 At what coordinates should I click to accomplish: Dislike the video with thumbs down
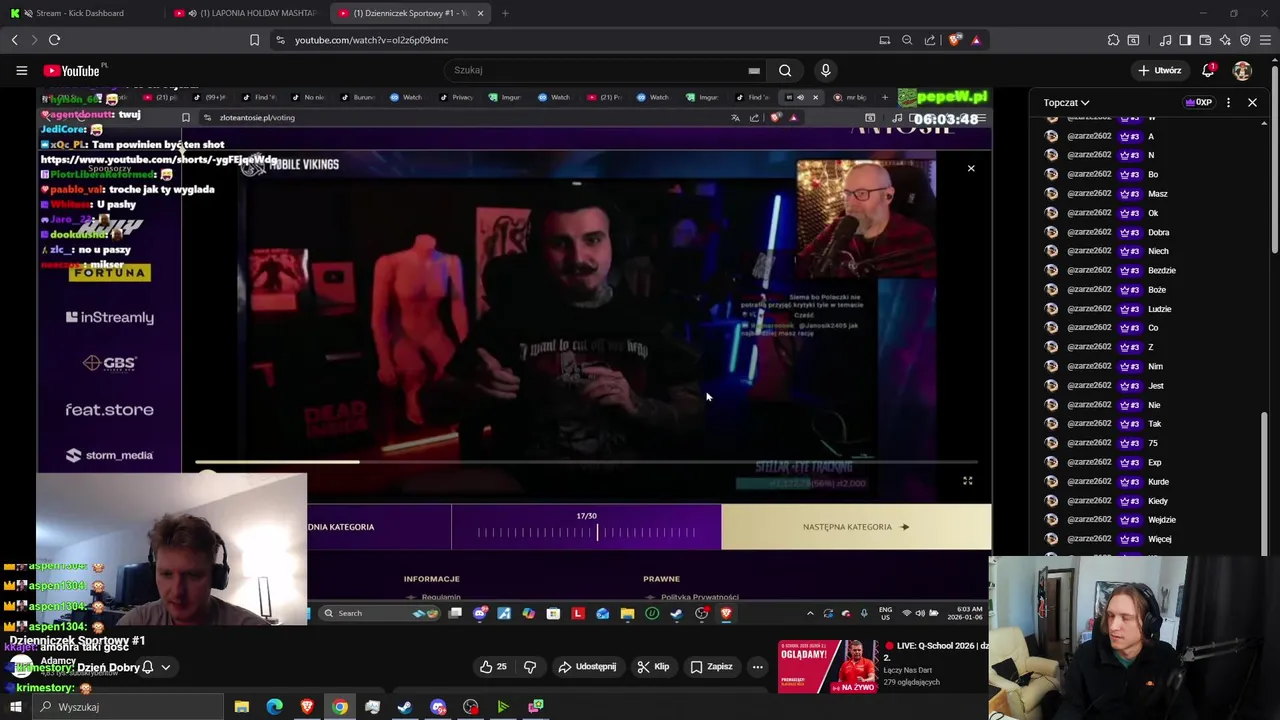531,667
